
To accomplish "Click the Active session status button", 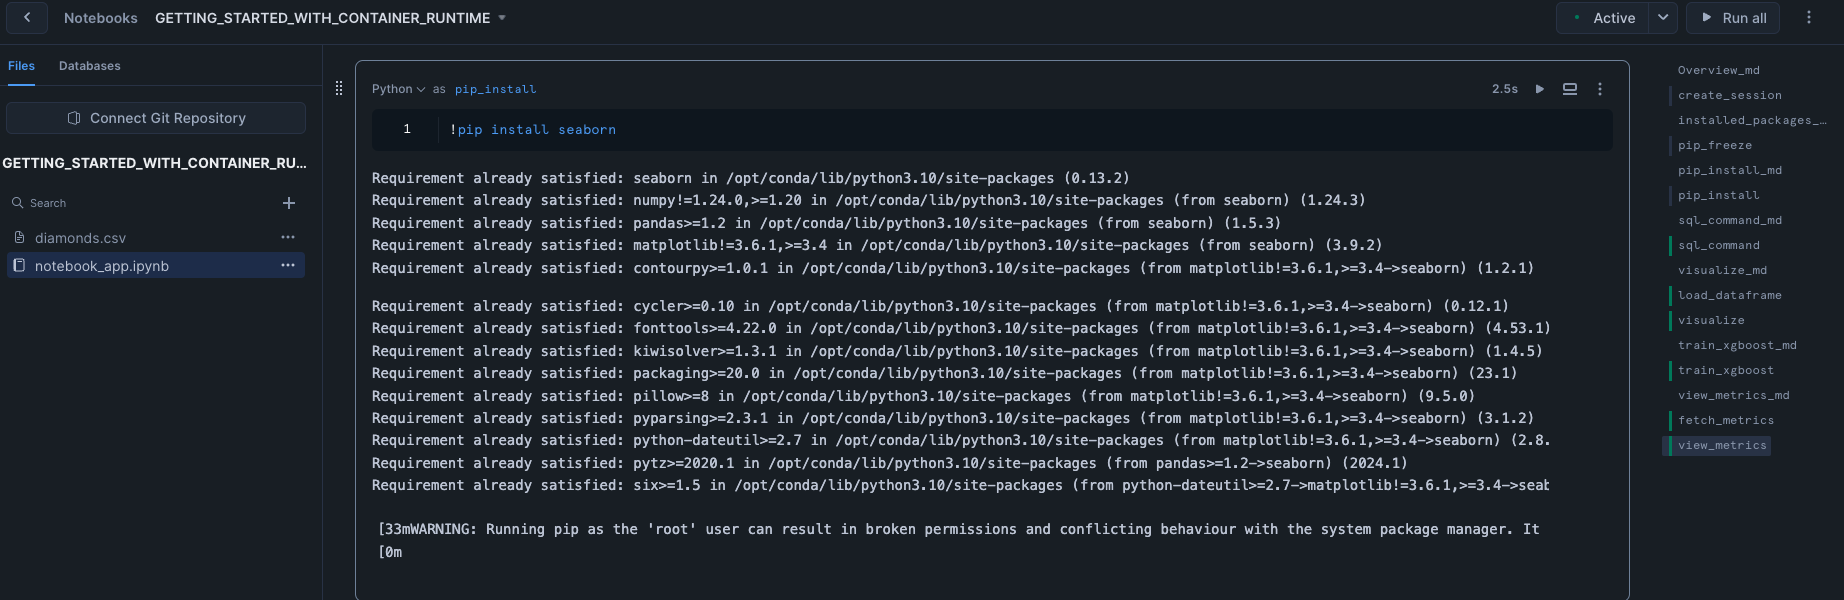I will pyautogui.click(x=1603, y=18).
